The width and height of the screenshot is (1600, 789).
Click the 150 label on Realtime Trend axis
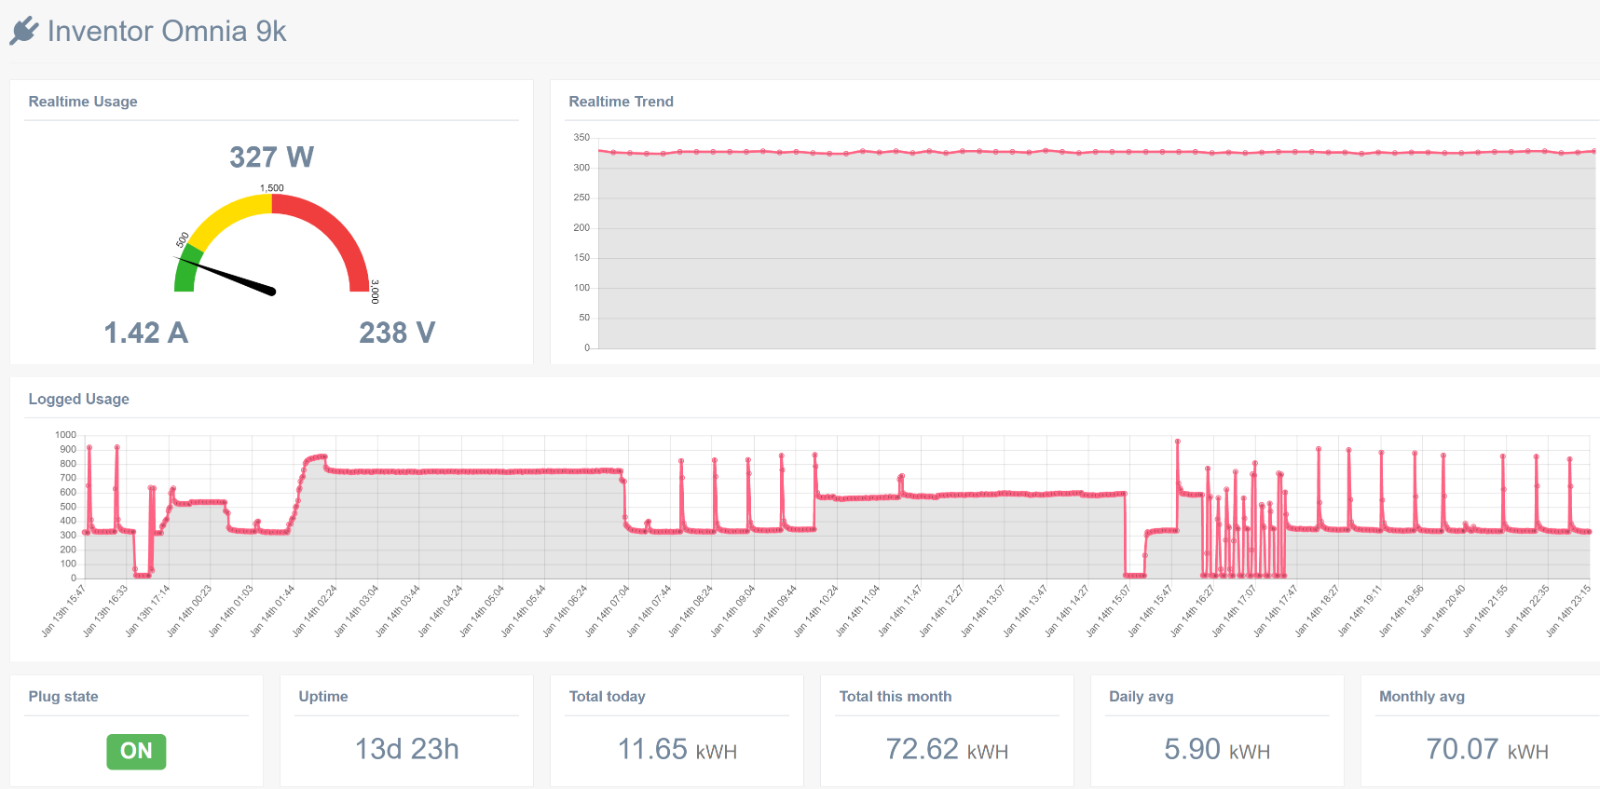tap(582, 257)
